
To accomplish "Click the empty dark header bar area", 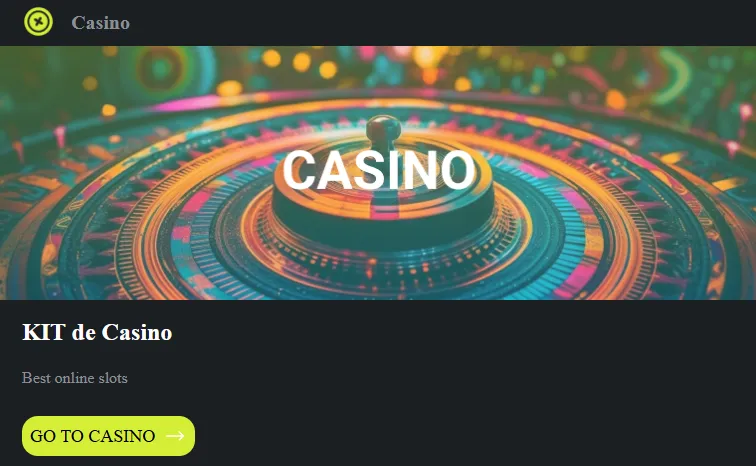I will tap(434, 23).
